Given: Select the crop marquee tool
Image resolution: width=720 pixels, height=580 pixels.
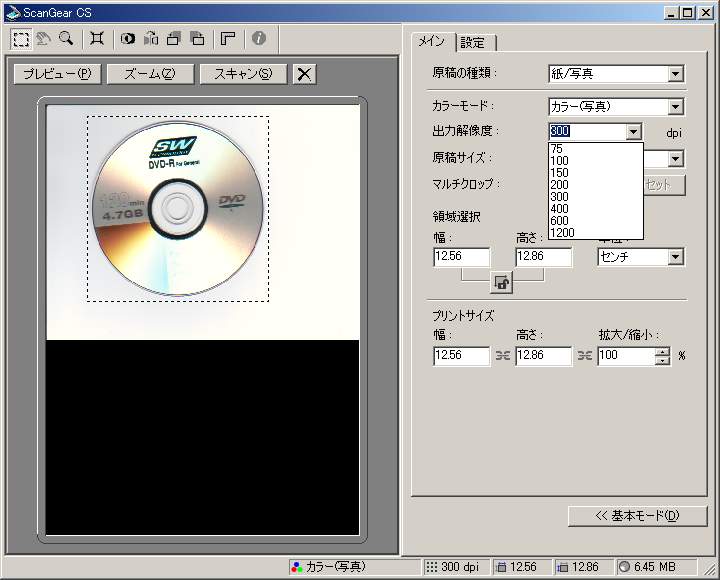Looking at the screenshot, I should click(x=21, y=39).
